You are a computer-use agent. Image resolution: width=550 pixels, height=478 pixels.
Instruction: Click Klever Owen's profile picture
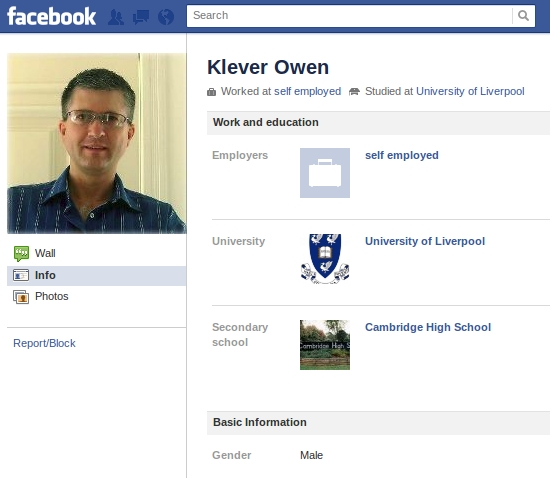point(97,143)
